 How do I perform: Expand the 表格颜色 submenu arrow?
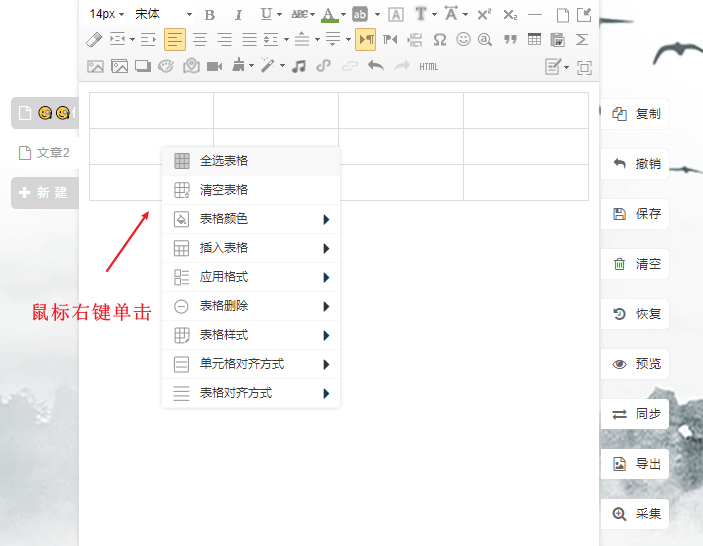coord(326,219)
